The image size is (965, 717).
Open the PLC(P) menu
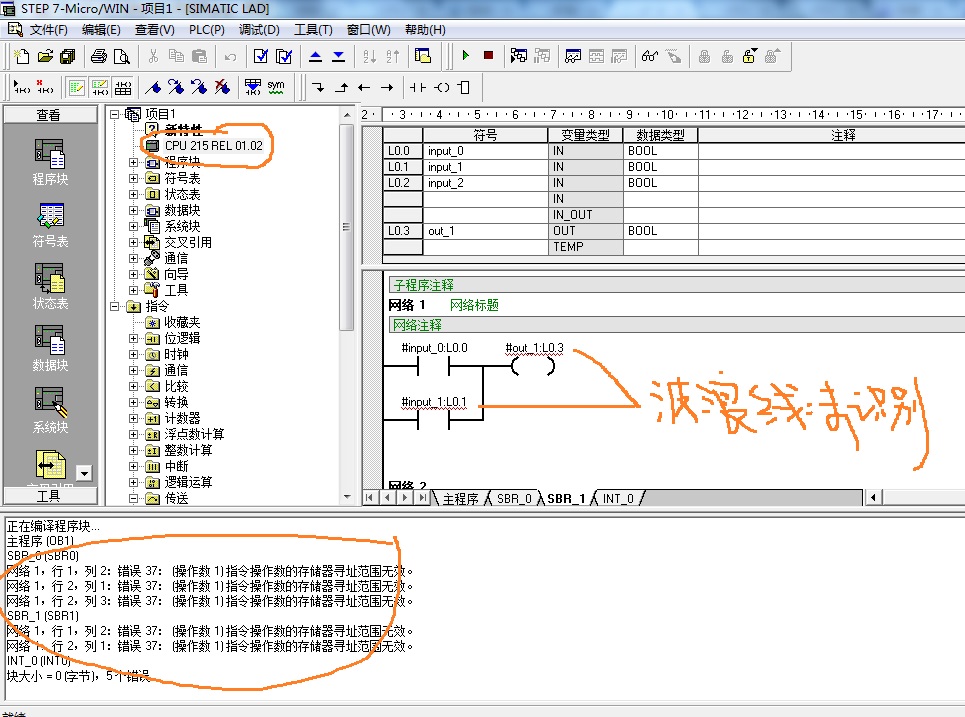tap(206, 30)
